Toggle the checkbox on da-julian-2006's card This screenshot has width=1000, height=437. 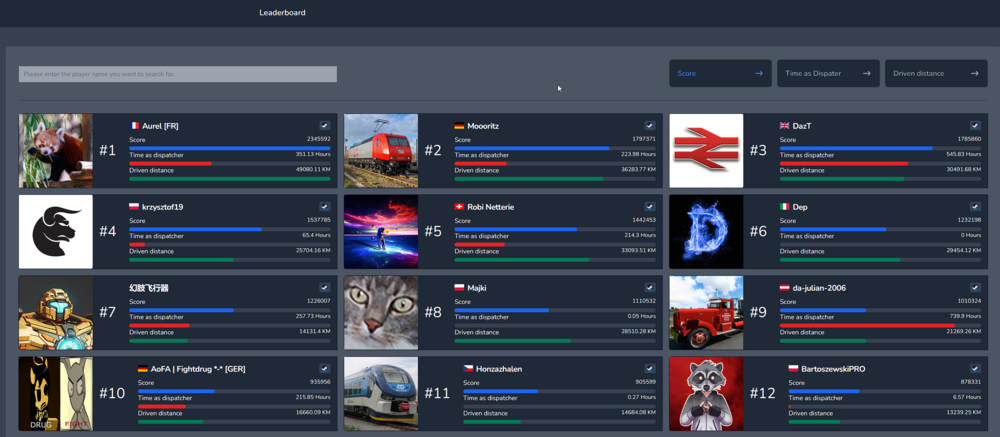pos(975,288)
